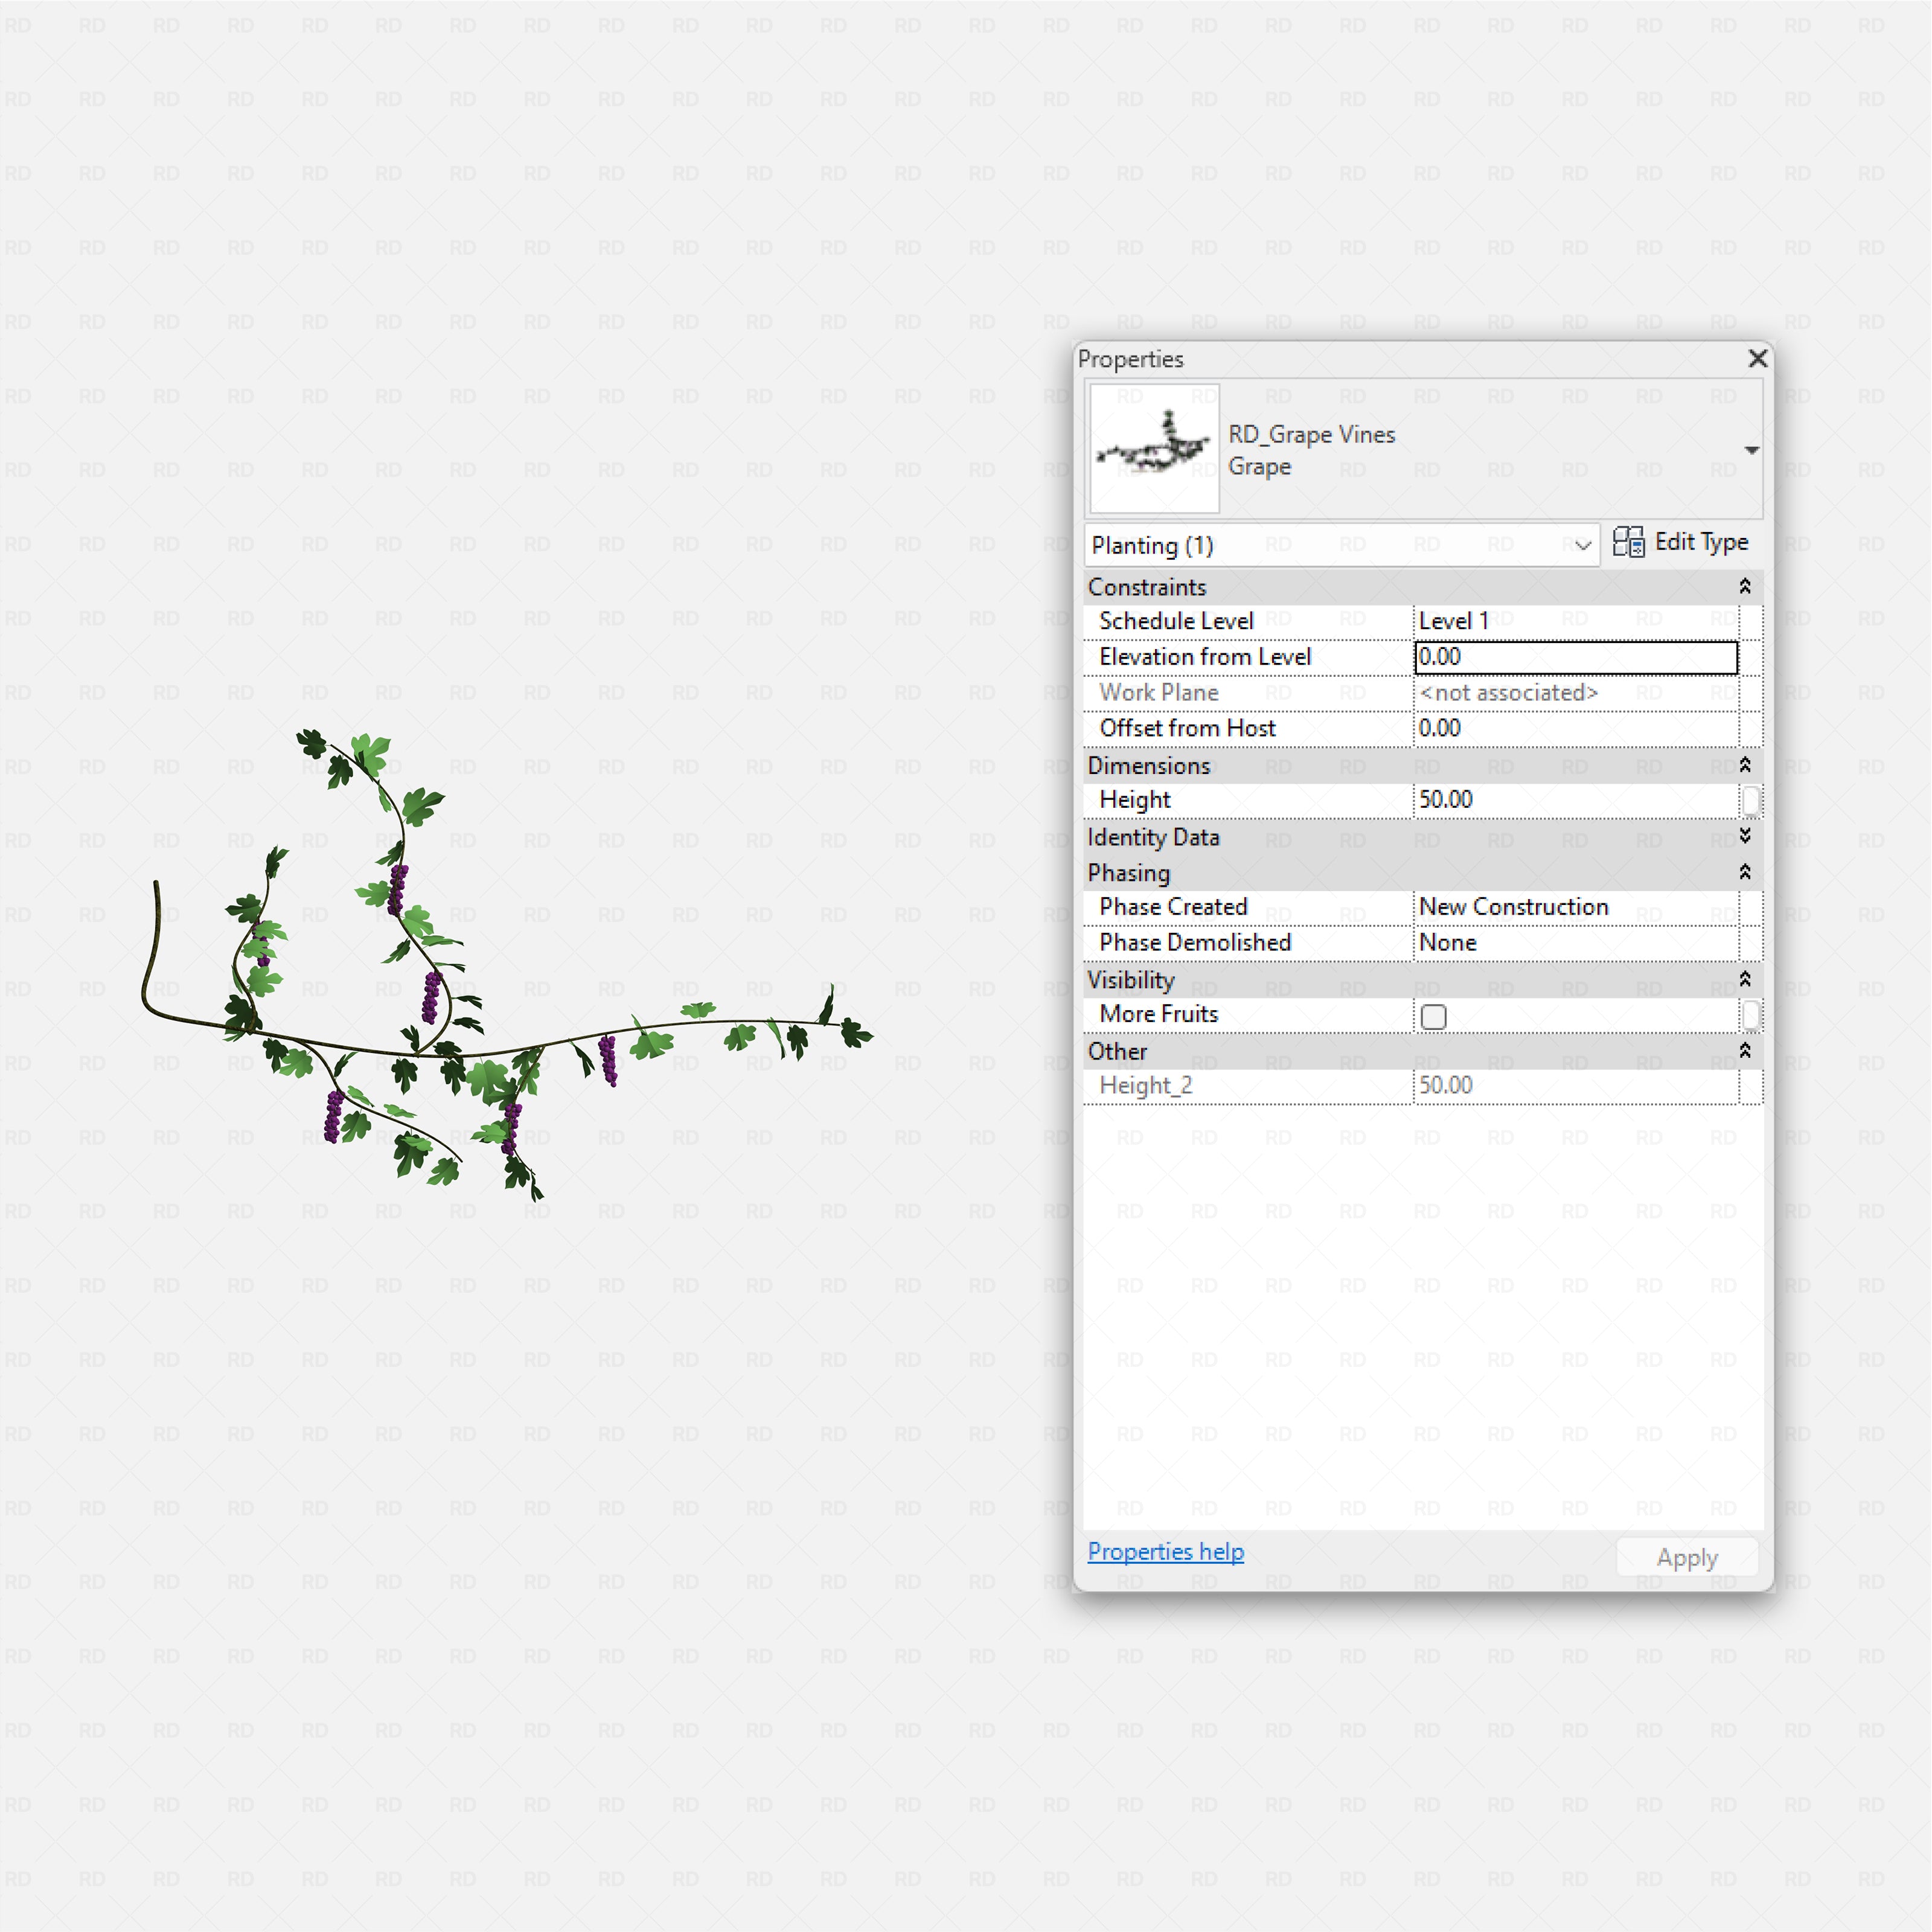Open the Planting (1) filter dropdown
Viewport: 1932px width, 1932px height.
click(1583, 546)
